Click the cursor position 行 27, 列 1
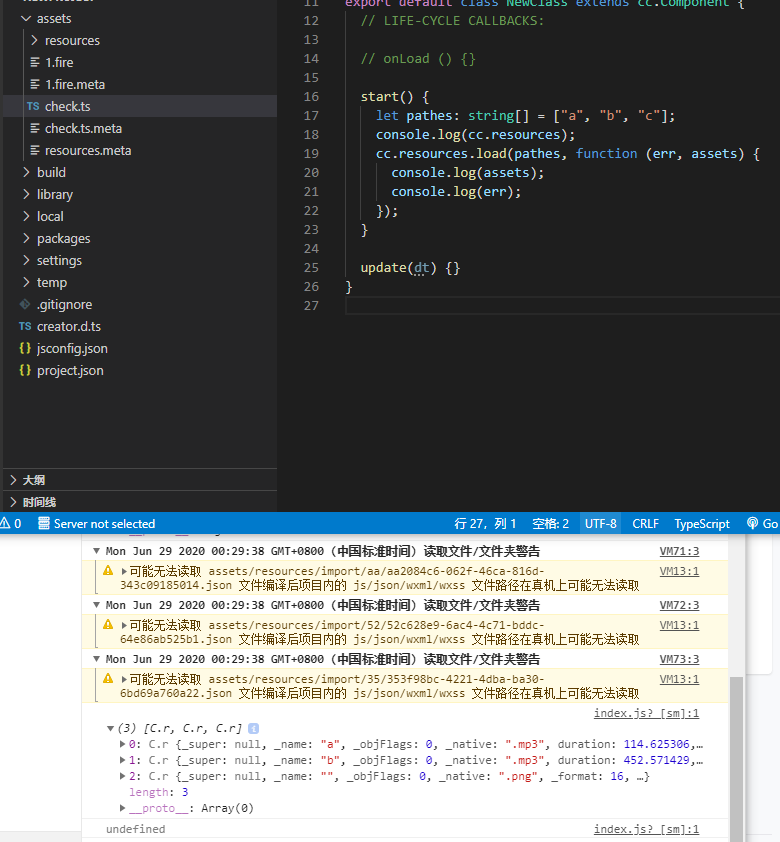The width and height of the screenshot is (780, 842). click(485, 524)
